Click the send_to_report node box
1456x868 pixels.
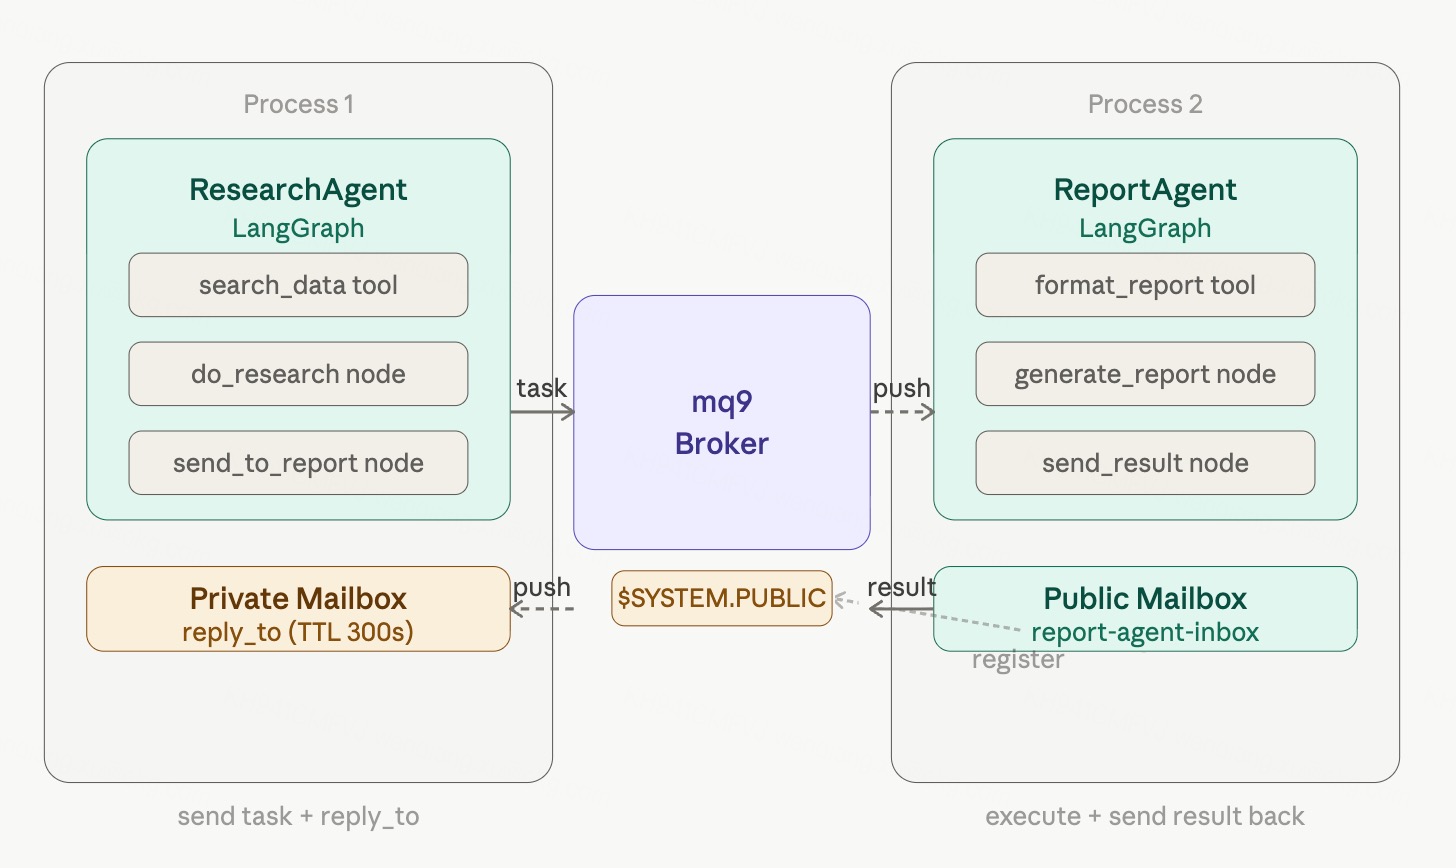(298, 463)
